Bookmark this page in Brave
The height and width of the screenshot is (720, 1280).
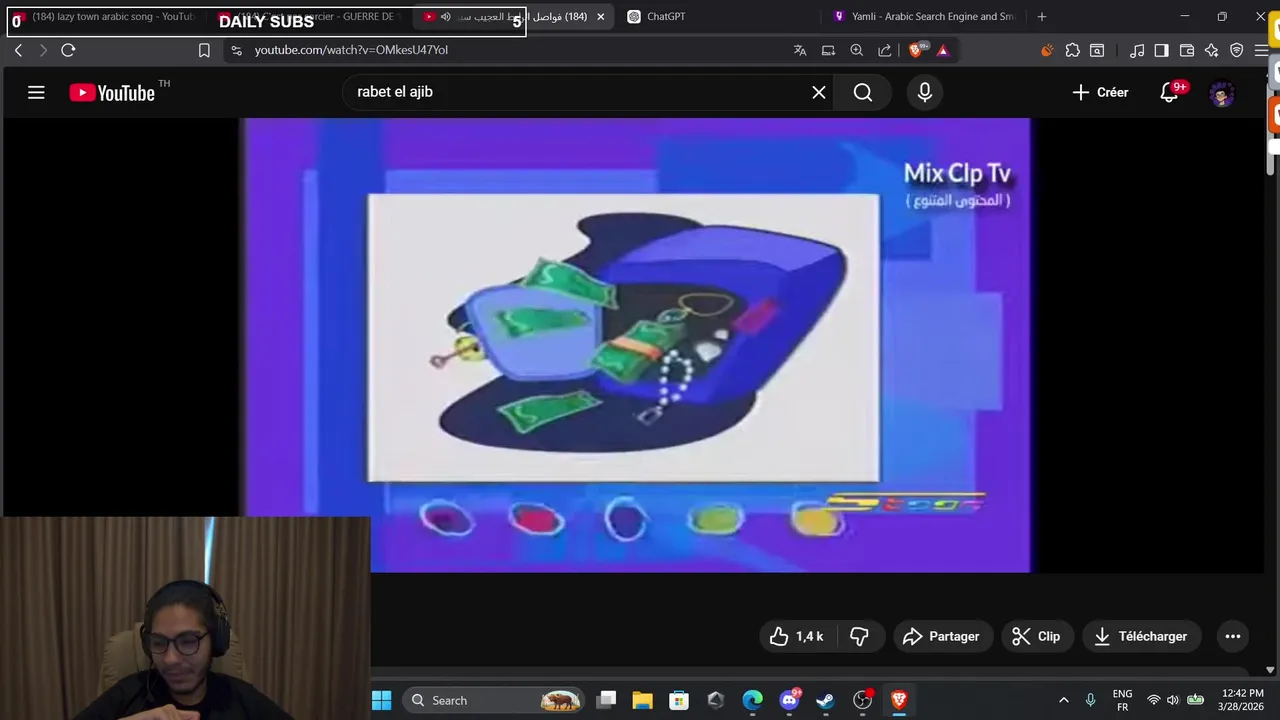pyautogui.click(x=204, y=50)
